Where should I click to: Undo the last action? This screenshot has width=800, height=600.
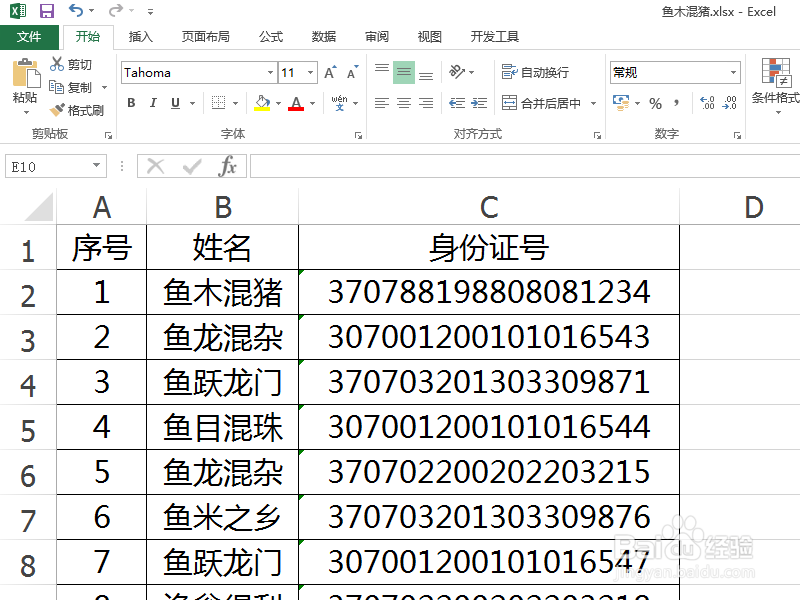76,10
